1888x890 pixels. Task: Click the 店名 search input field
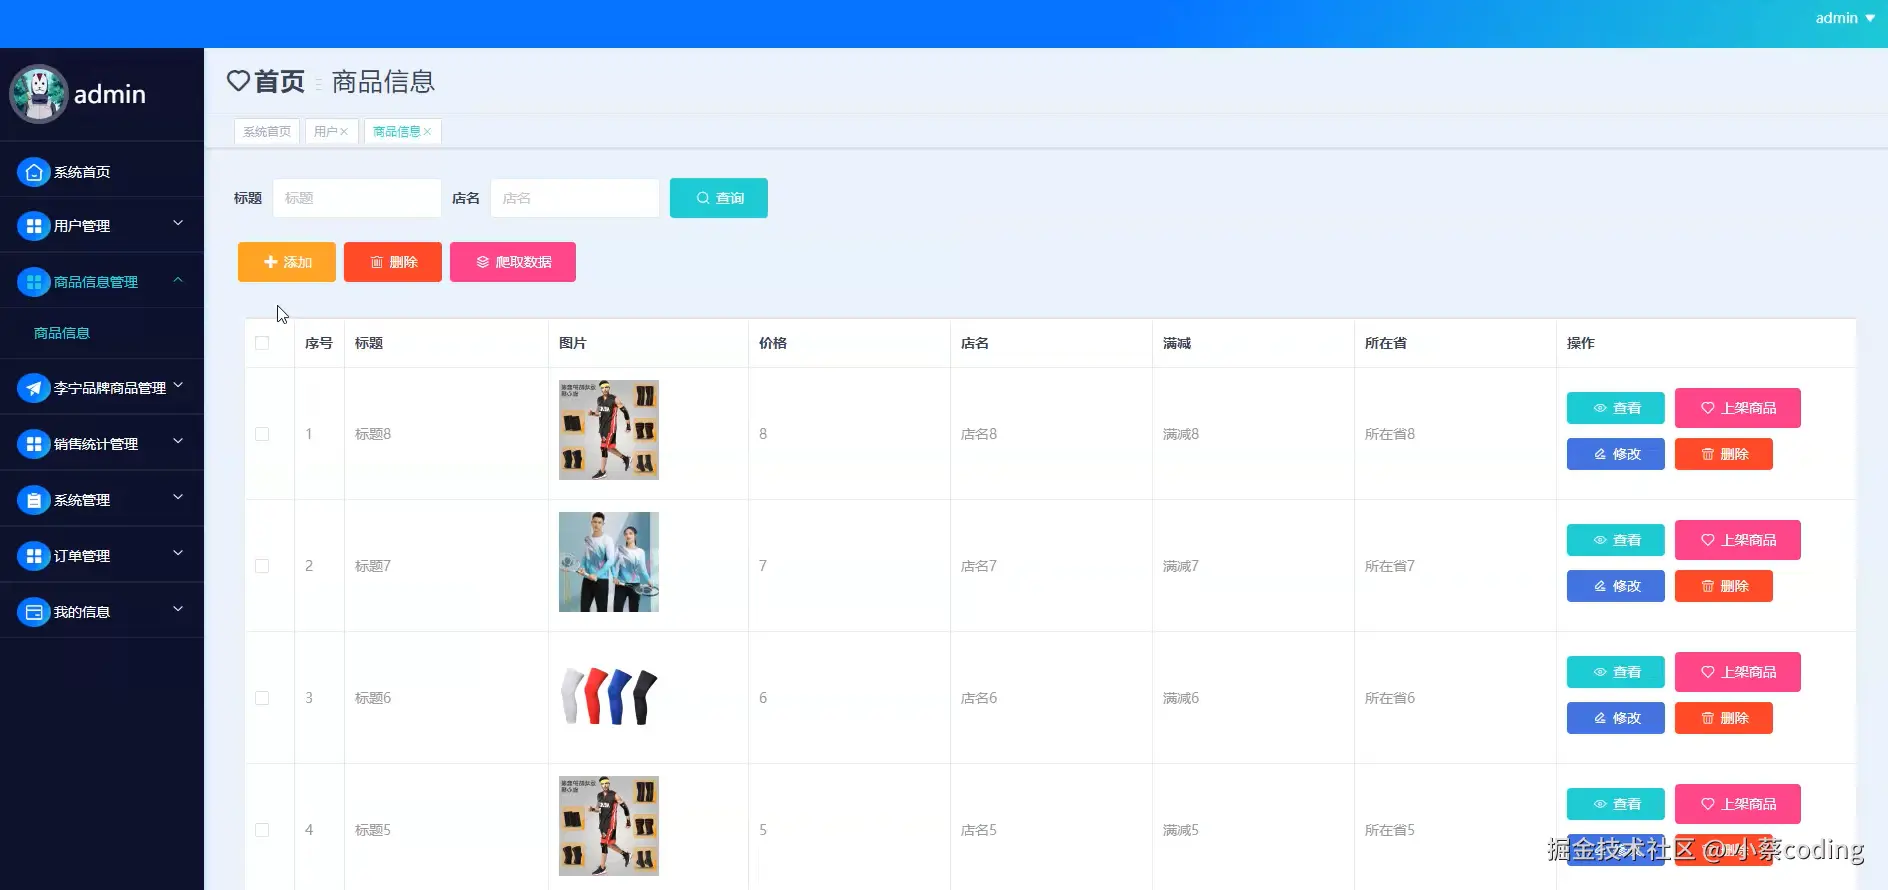[575, 198]
